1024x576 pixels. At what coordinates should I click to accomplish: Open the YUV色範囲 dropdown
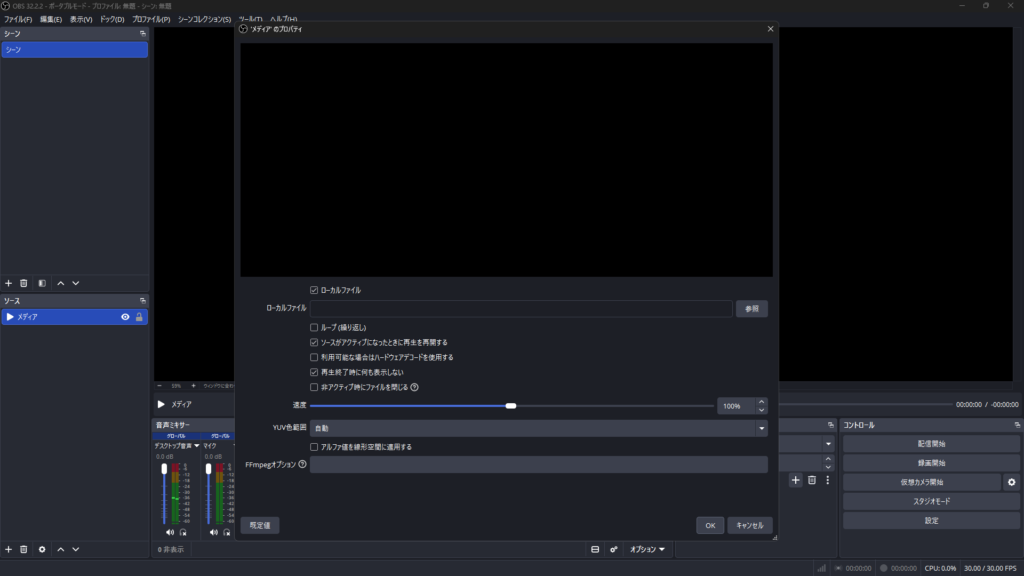tap(538, 428)
